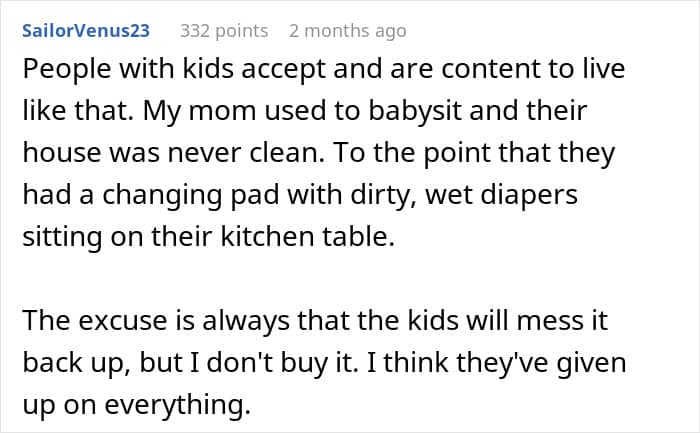Click the word "babysit" in the comment
The image size is (700, 433).
(415, 111)
